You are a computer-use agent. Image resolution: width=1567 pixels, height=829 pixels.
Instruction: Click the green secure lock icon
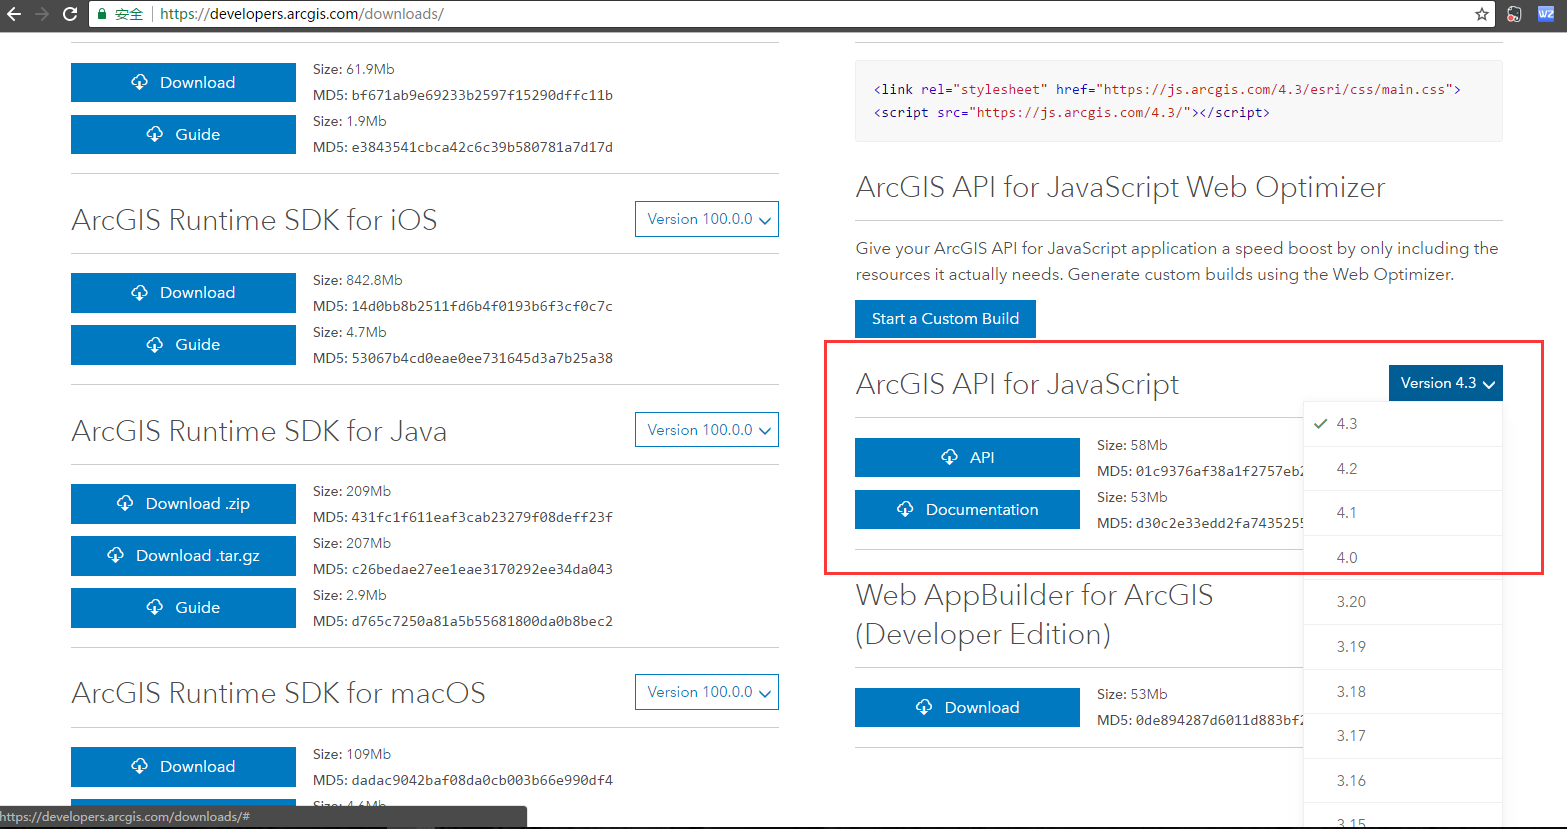pos(102,15)
